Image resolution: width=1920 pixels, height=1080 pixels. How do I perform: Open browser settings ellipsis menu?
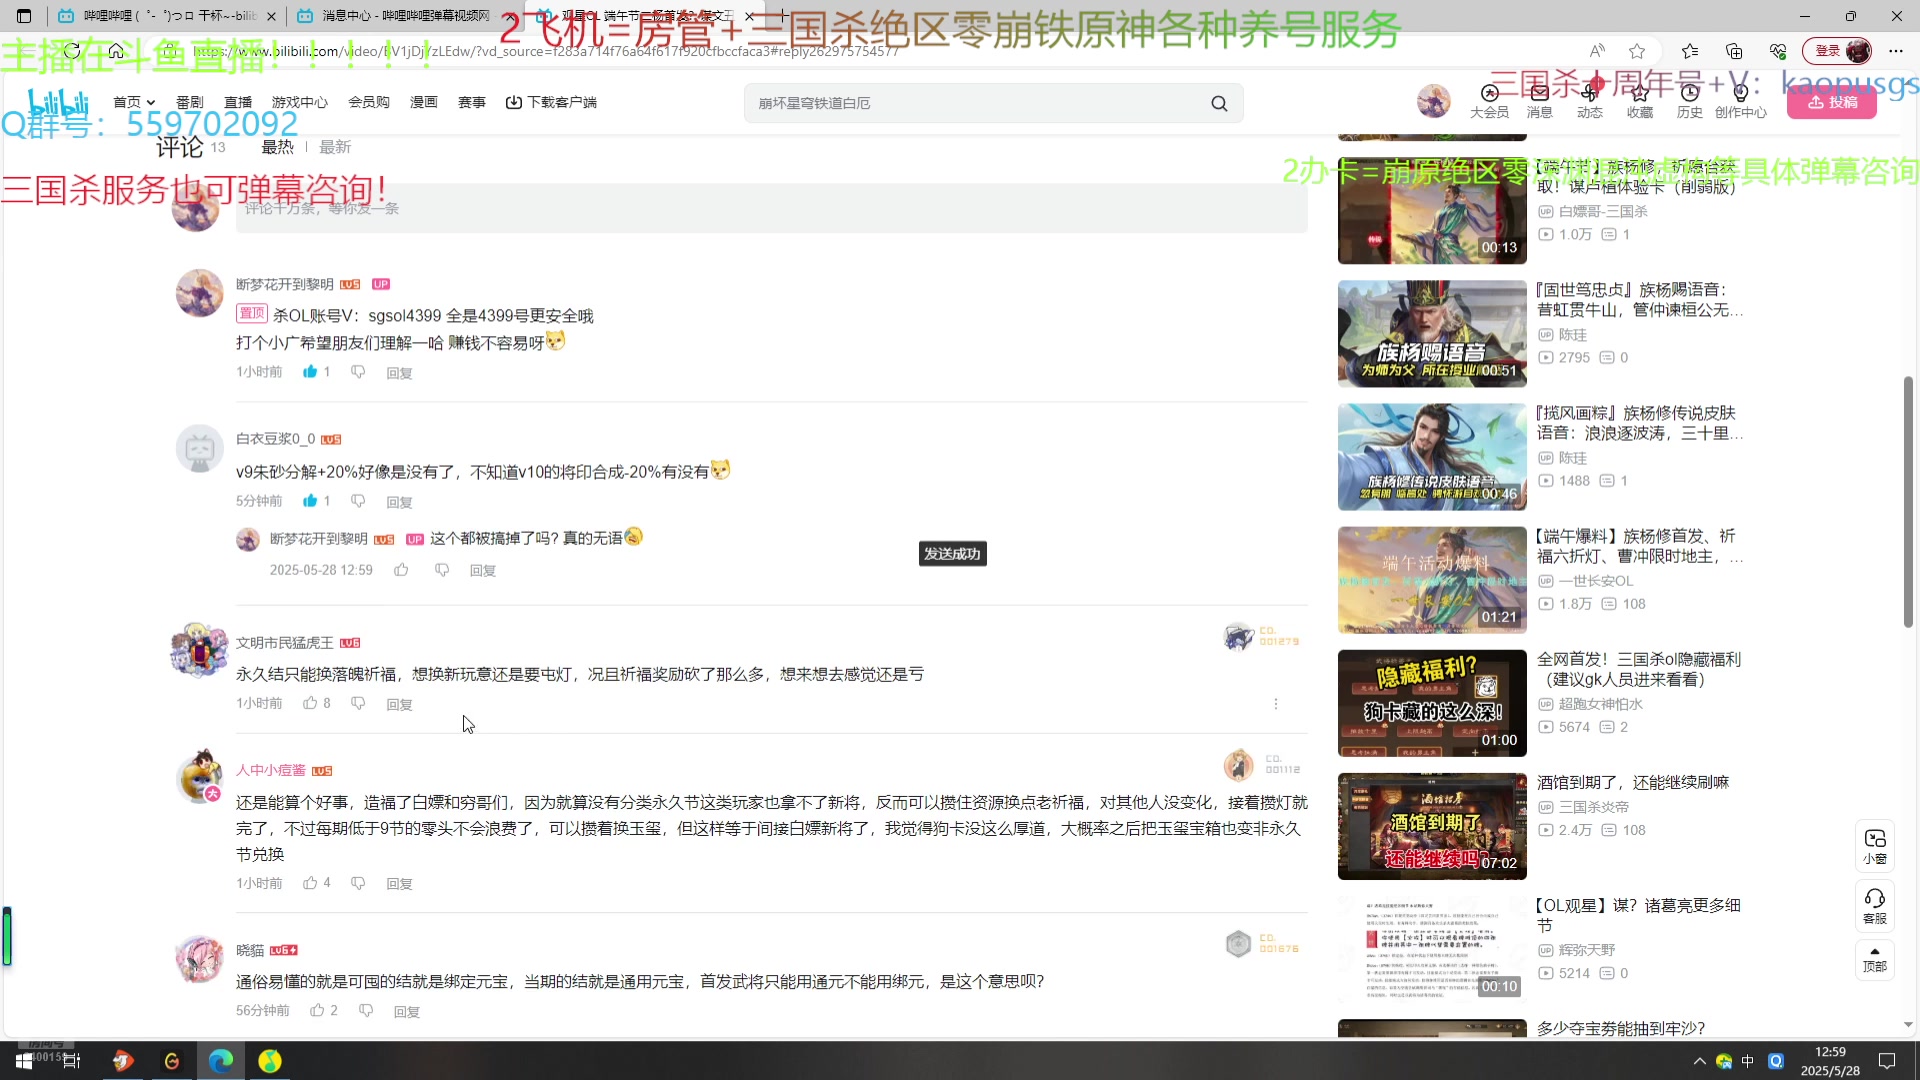pos(1896,51)
